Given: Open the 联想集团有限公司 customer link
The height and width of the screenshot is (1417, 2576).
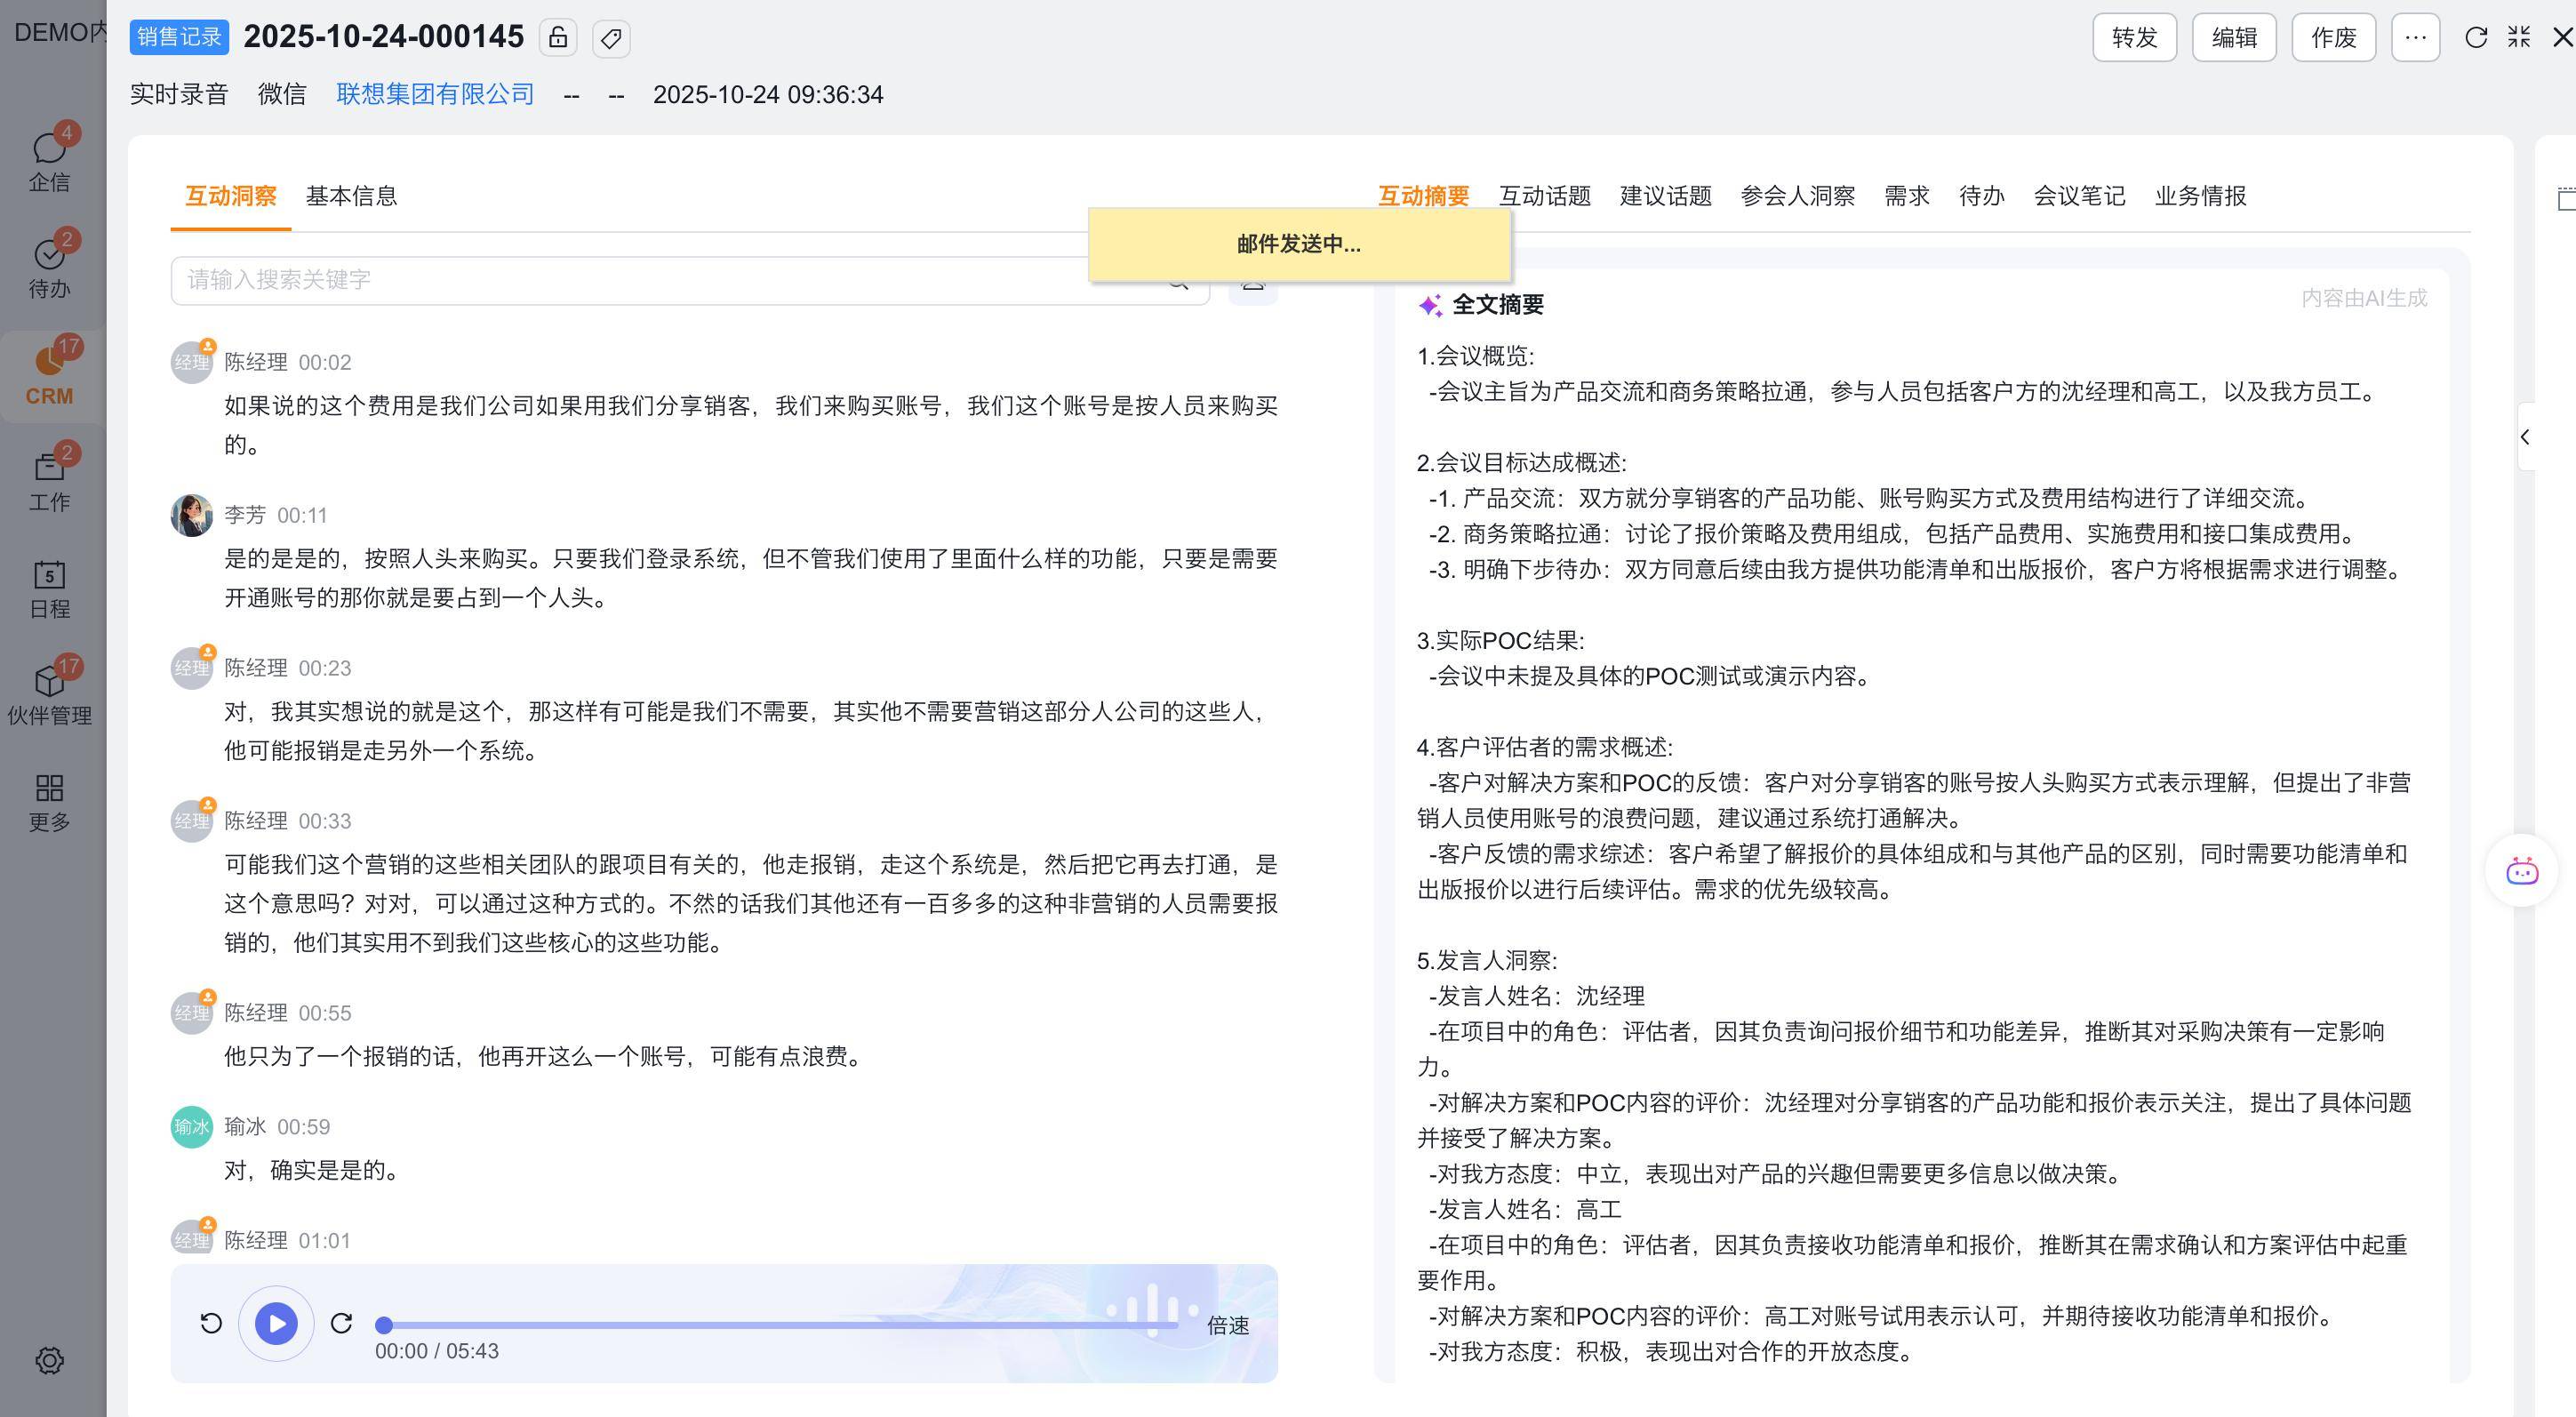Looking at the screenshot, I should (435, 94).
